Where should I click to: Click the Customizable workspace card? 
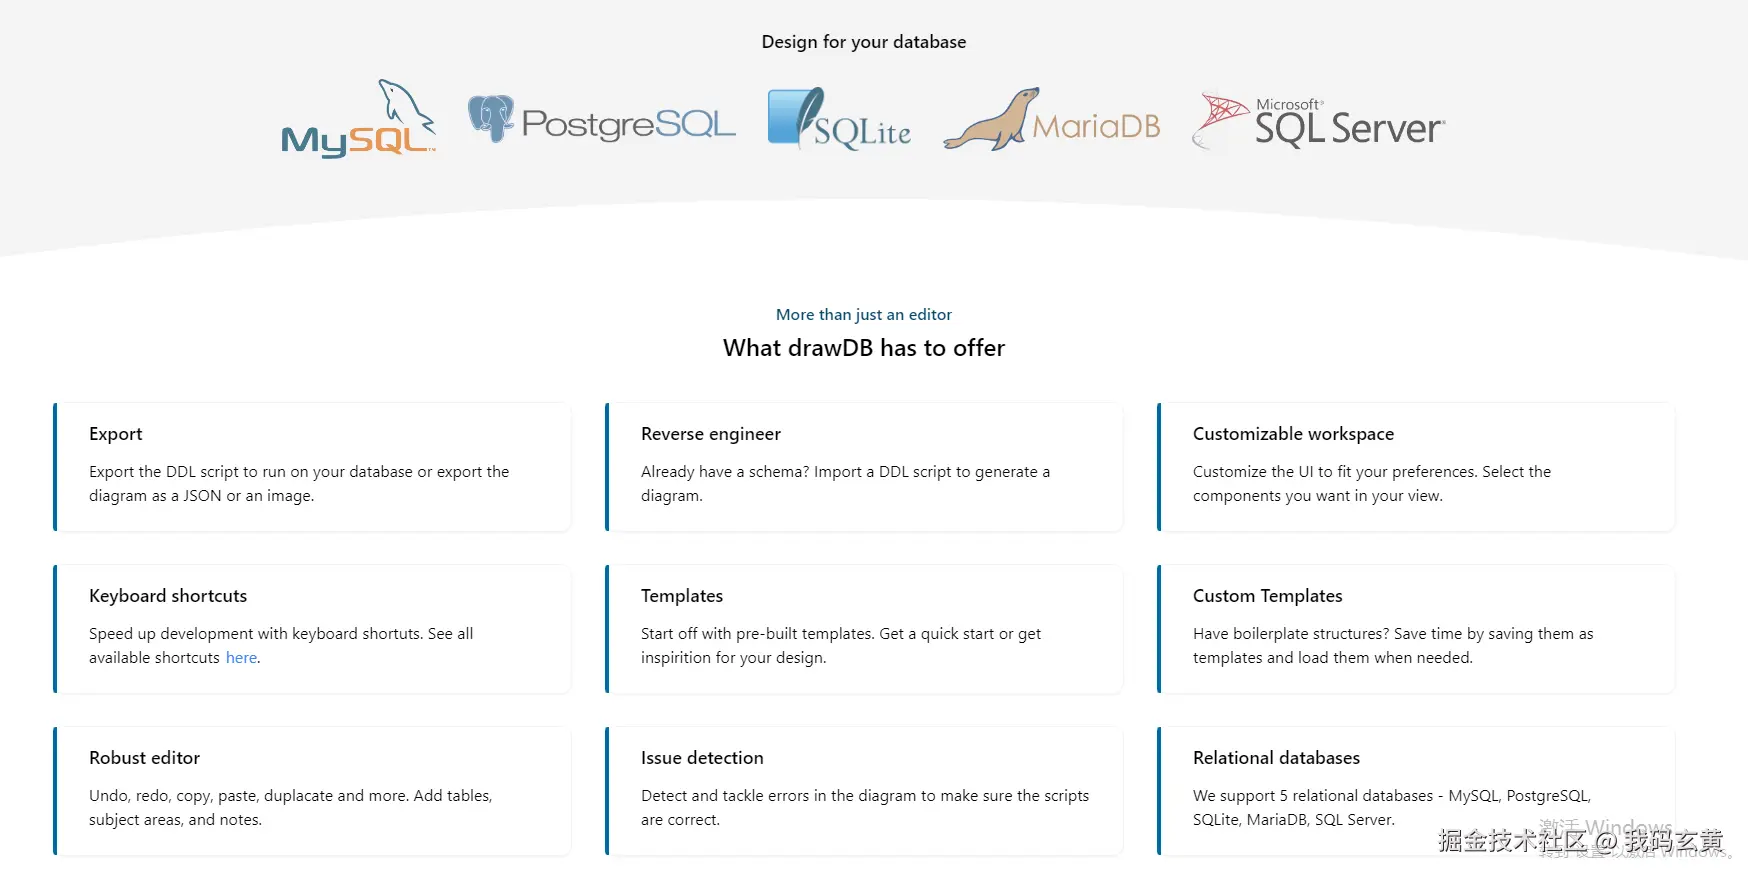(x=1416, y=467)
